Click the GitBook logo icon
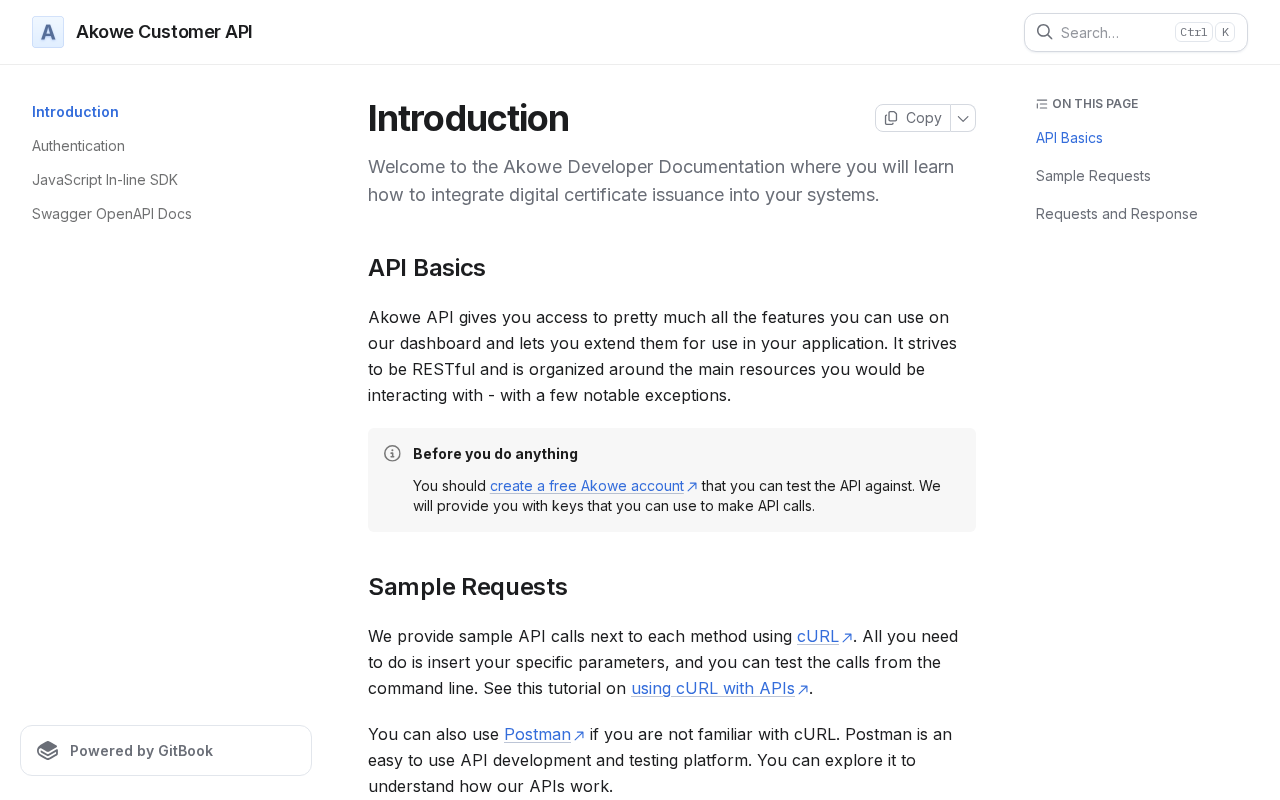 pos(47,751)
